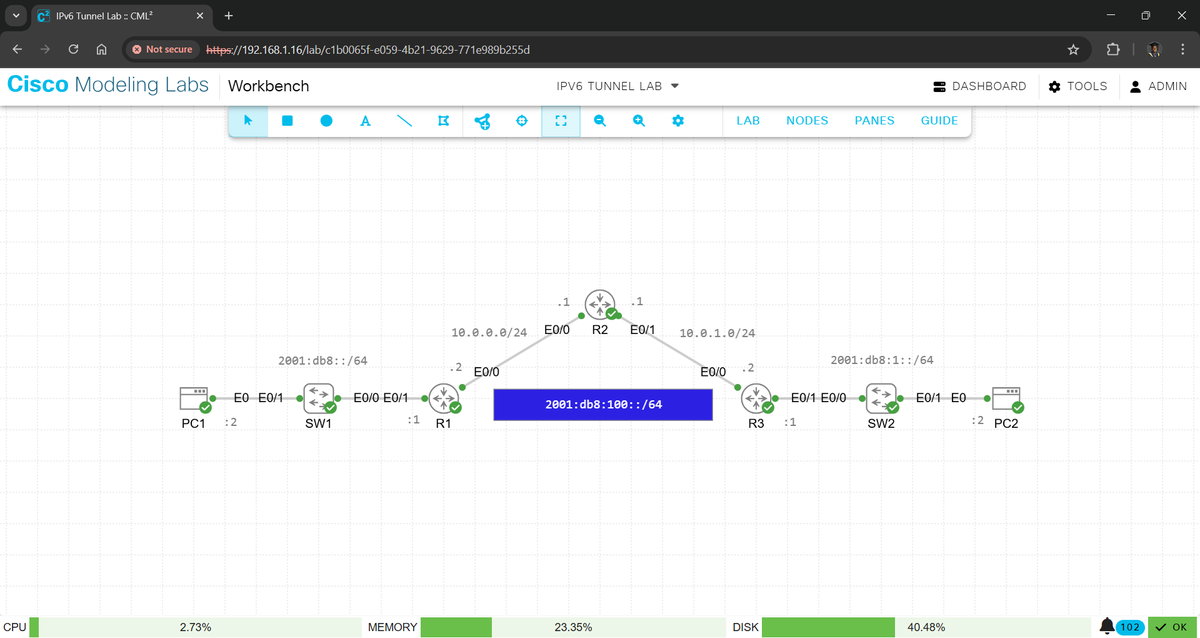1200x638 pixels.
Task: Go to browser home page
Action: click(x=101, y=49)
